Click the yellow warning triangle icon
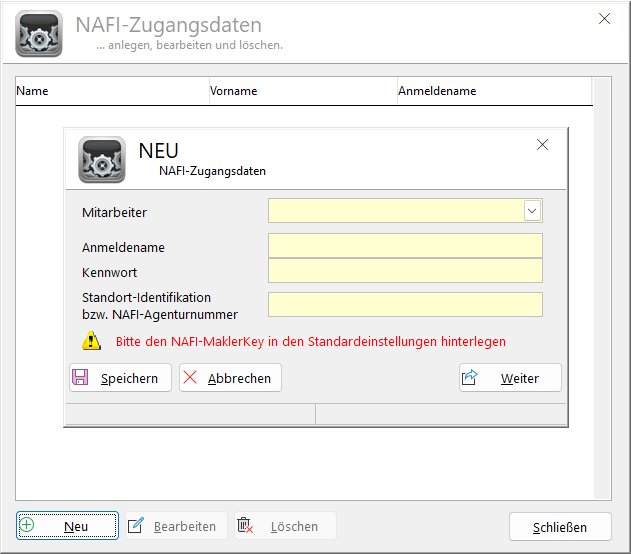Viewport: 631px width, 554px height. (x=92, y=341)
